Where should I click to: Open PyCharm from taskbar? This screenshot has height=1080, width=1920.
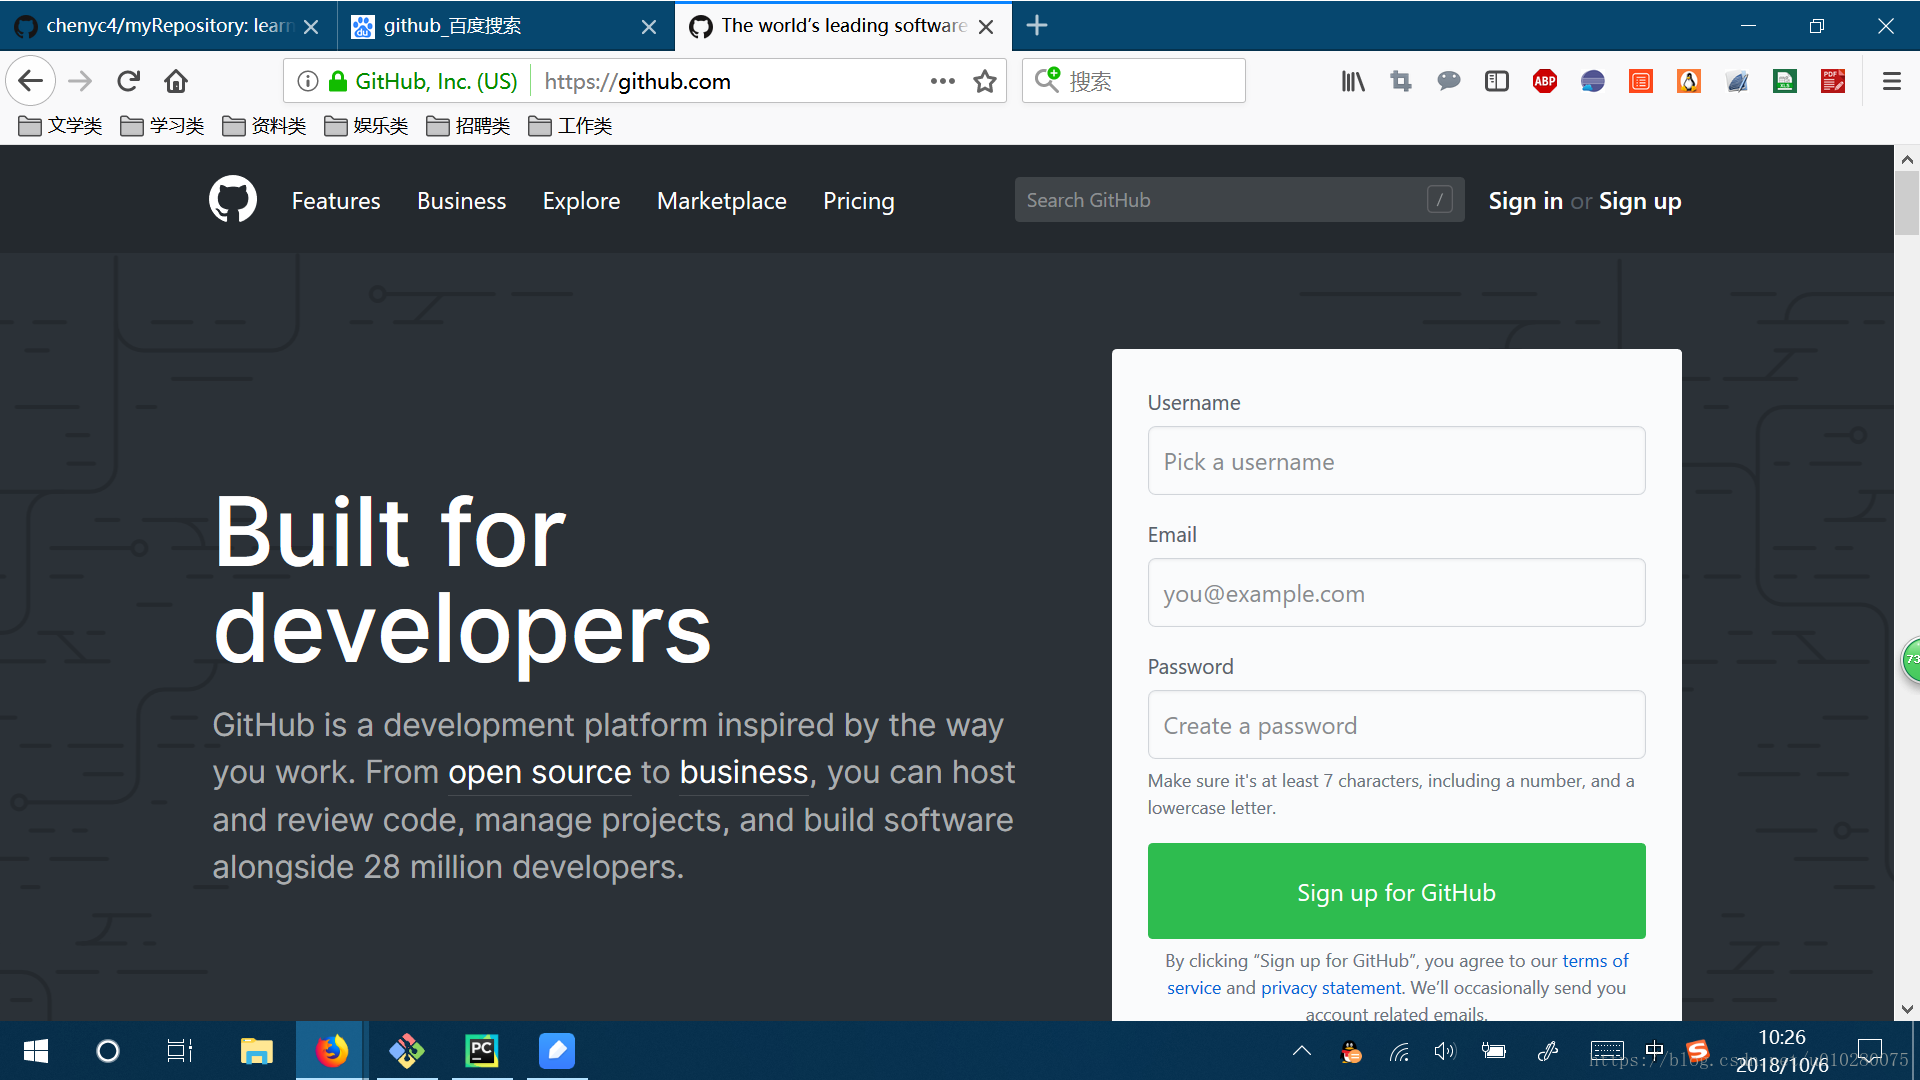coord(481,1051)
